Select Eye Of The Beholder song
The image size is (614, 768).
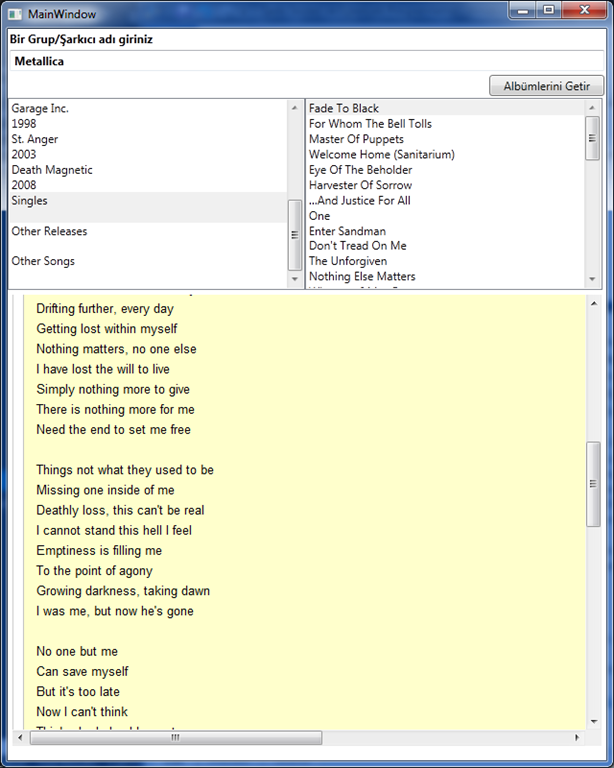click(360, 170)
